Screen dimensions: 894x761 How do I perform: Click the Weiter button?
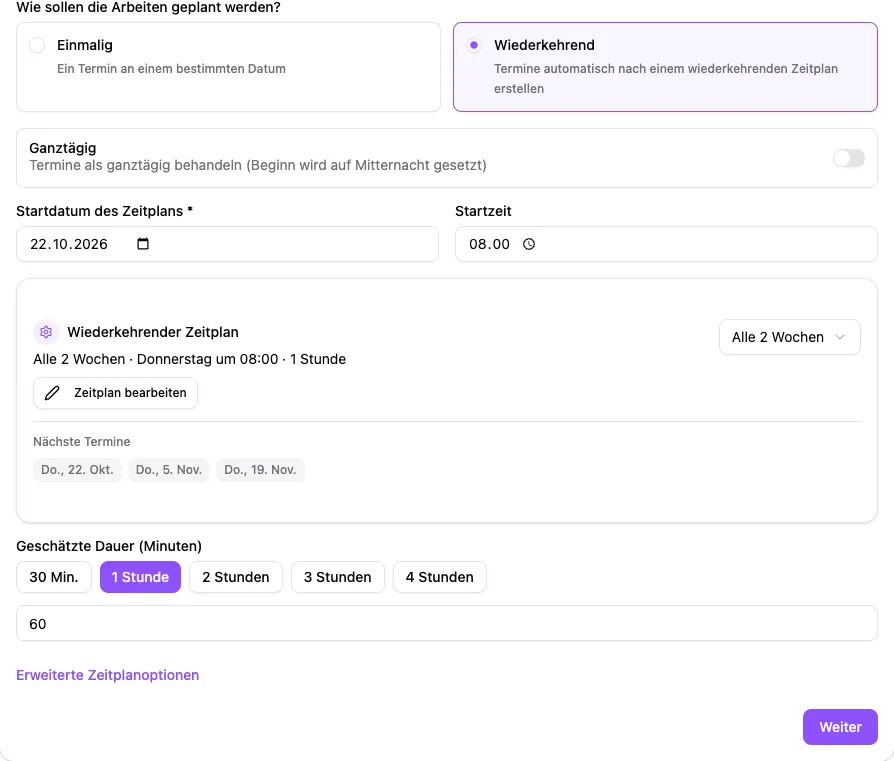coord(840,727)
